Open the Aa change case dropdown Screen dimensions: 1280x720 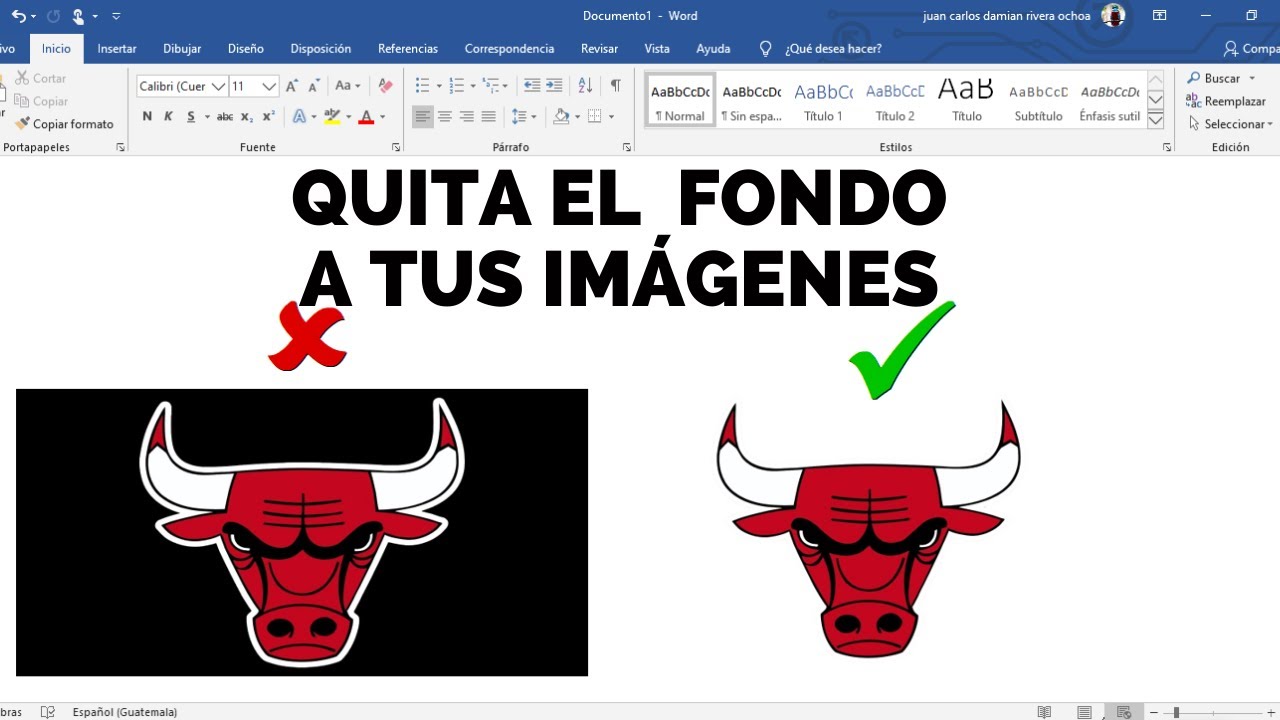click(x=347, y=86)
